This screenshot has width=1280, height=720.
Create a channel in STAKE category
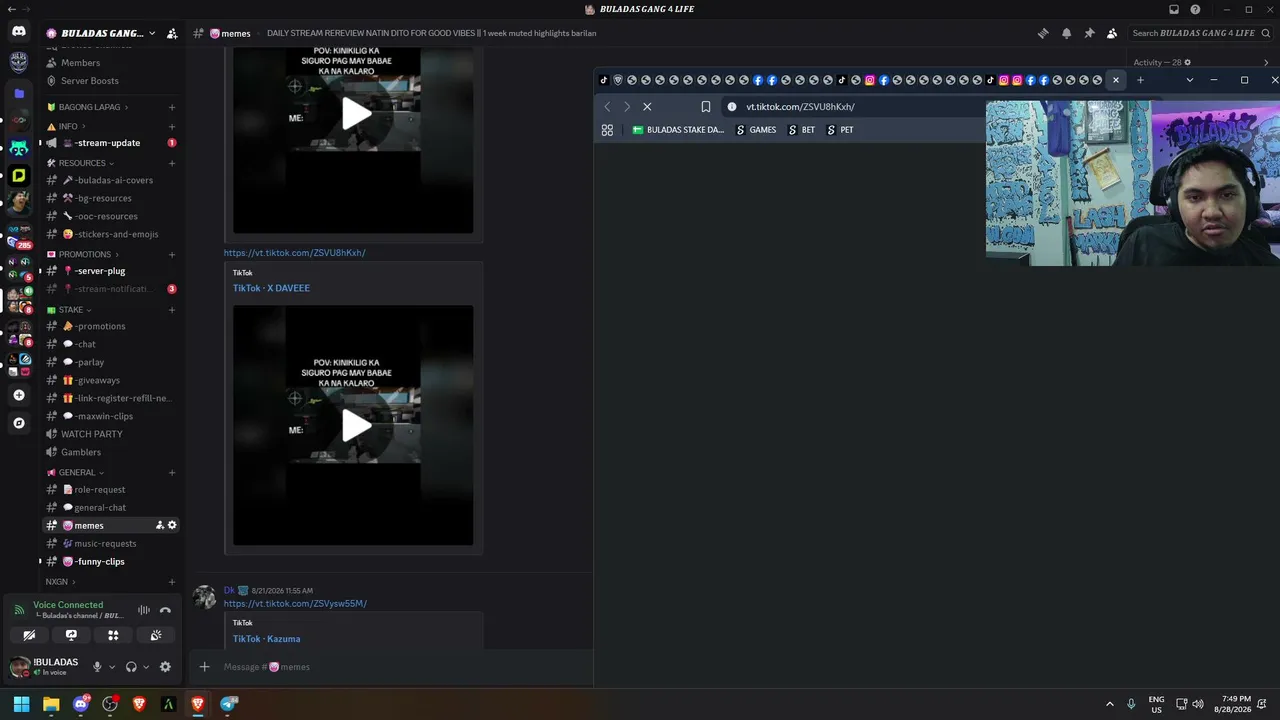(x=172, y=310)
